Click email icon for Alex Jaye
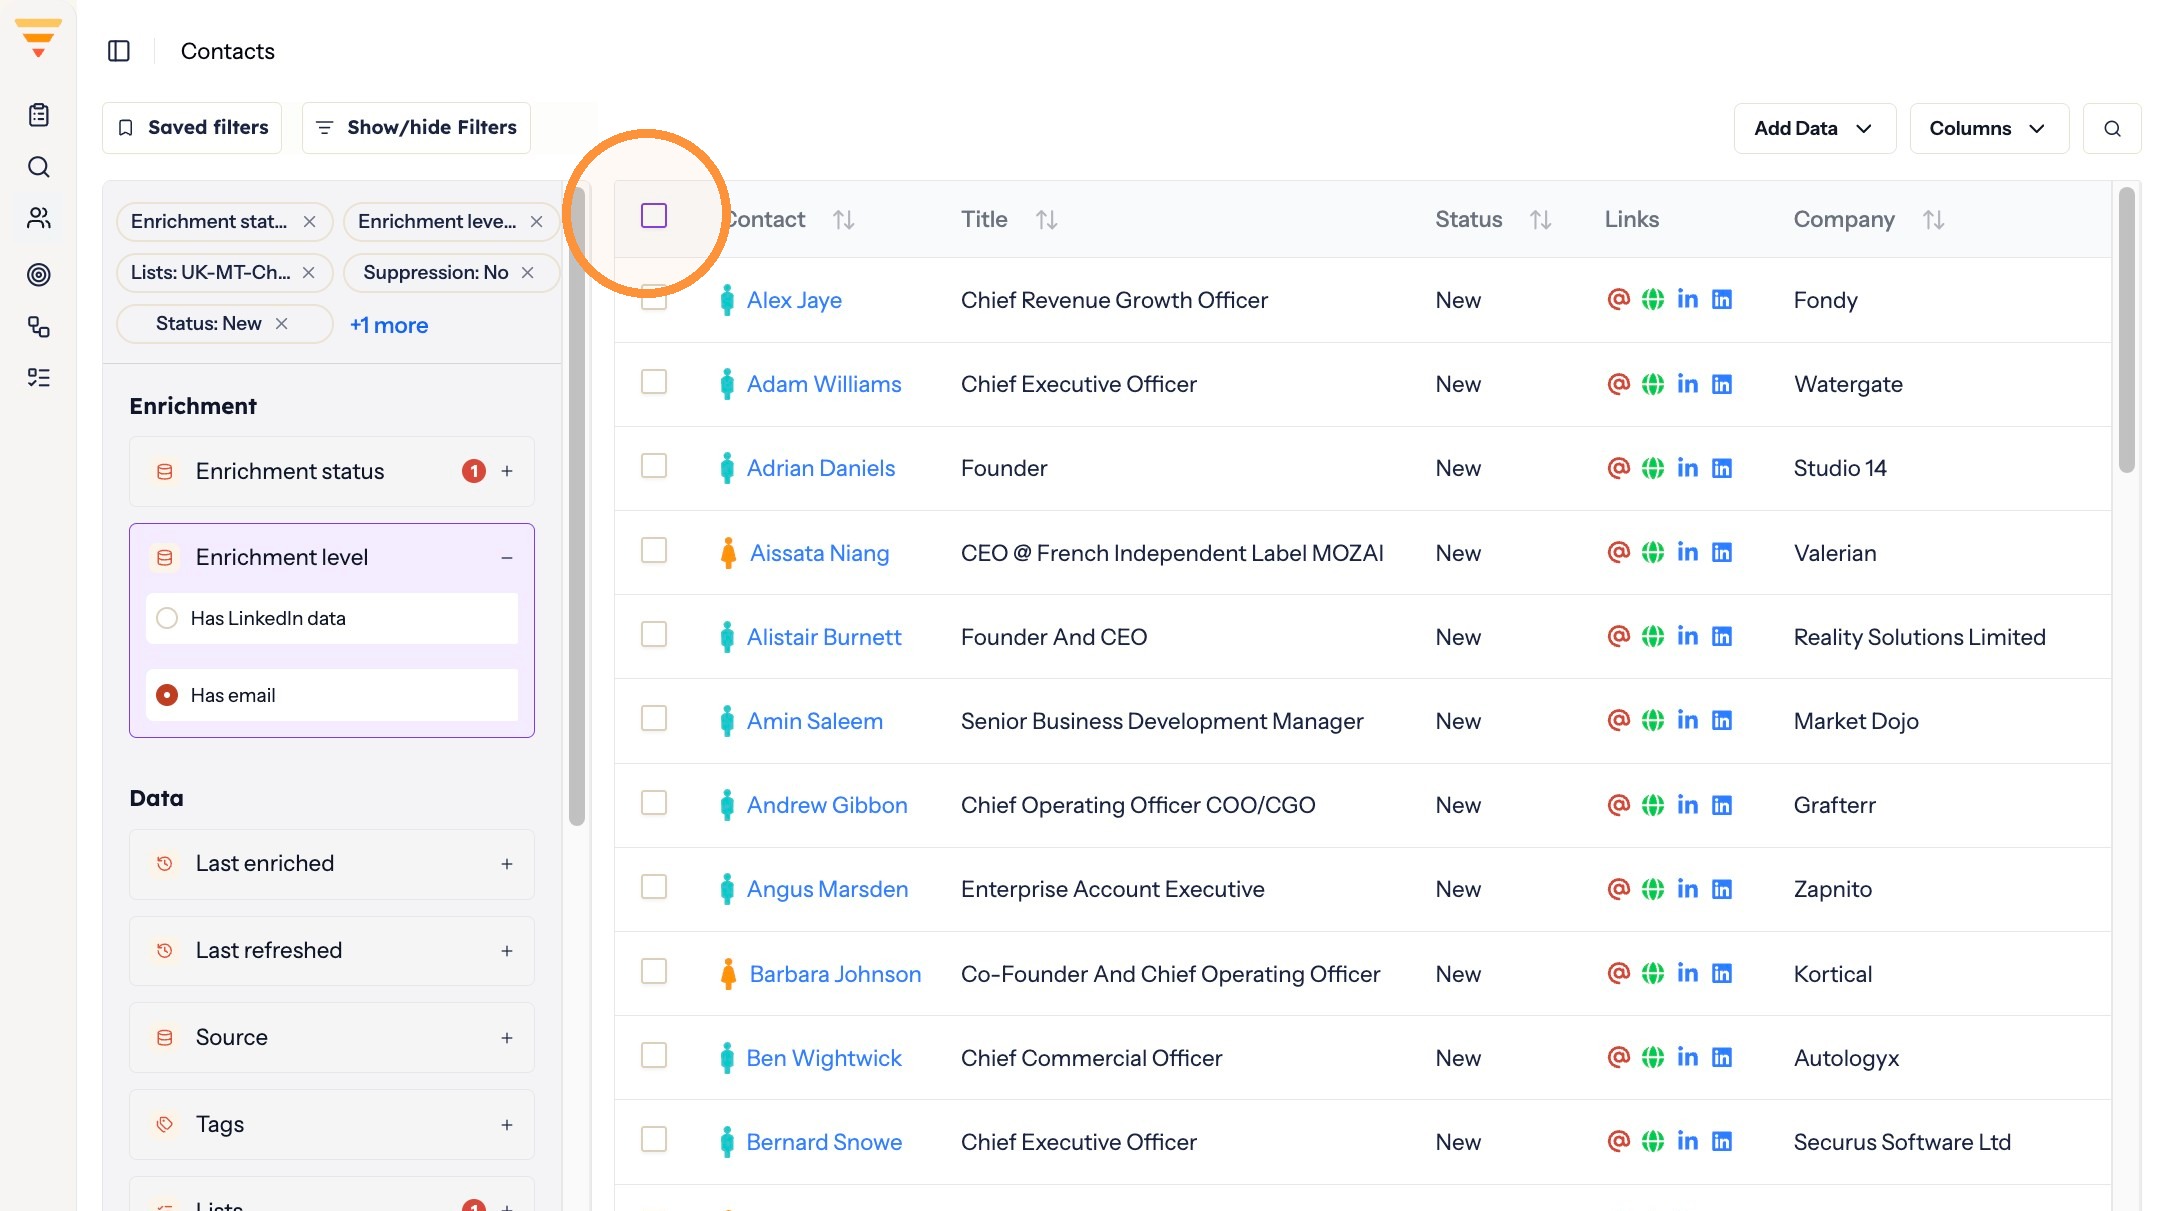 [1618, 299]
